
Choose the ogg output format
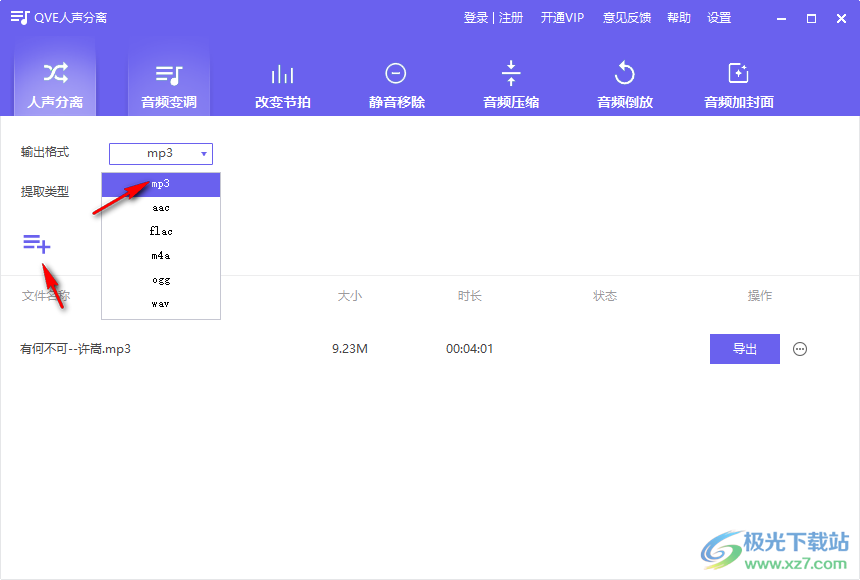click(160, 279)
